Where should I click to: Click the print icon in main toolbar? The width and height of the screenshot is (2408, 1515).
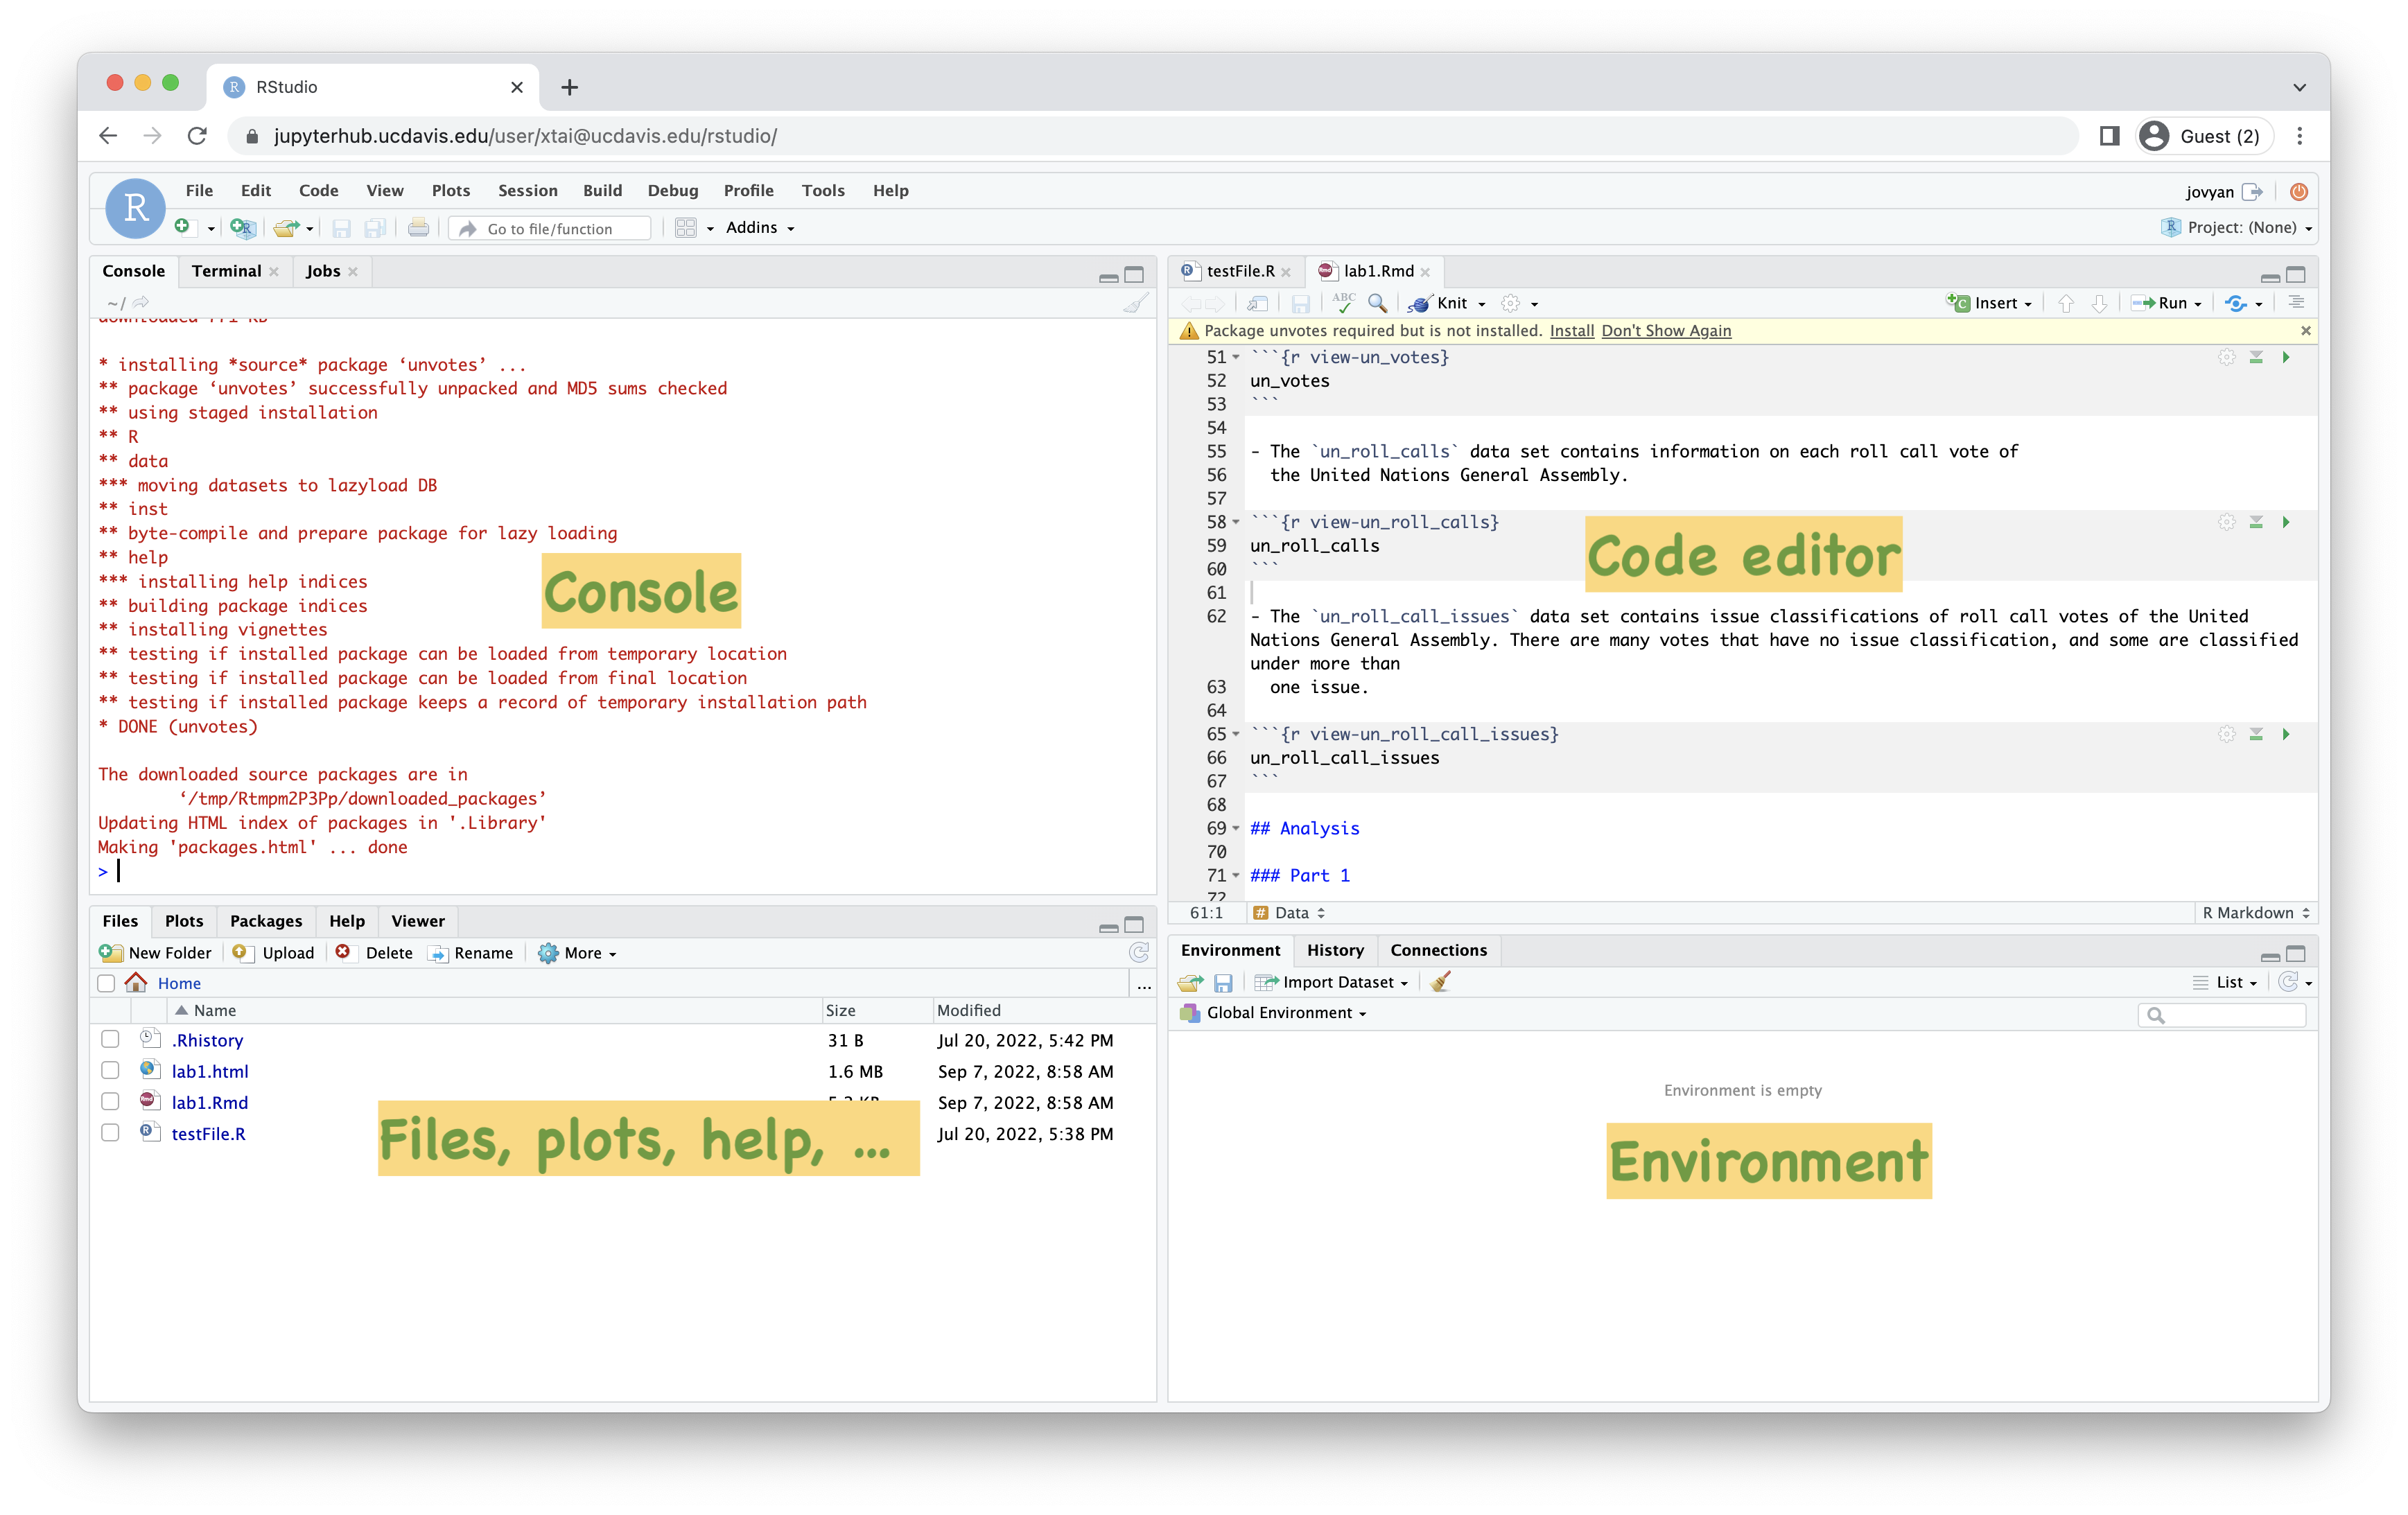[x=418, y=229]
